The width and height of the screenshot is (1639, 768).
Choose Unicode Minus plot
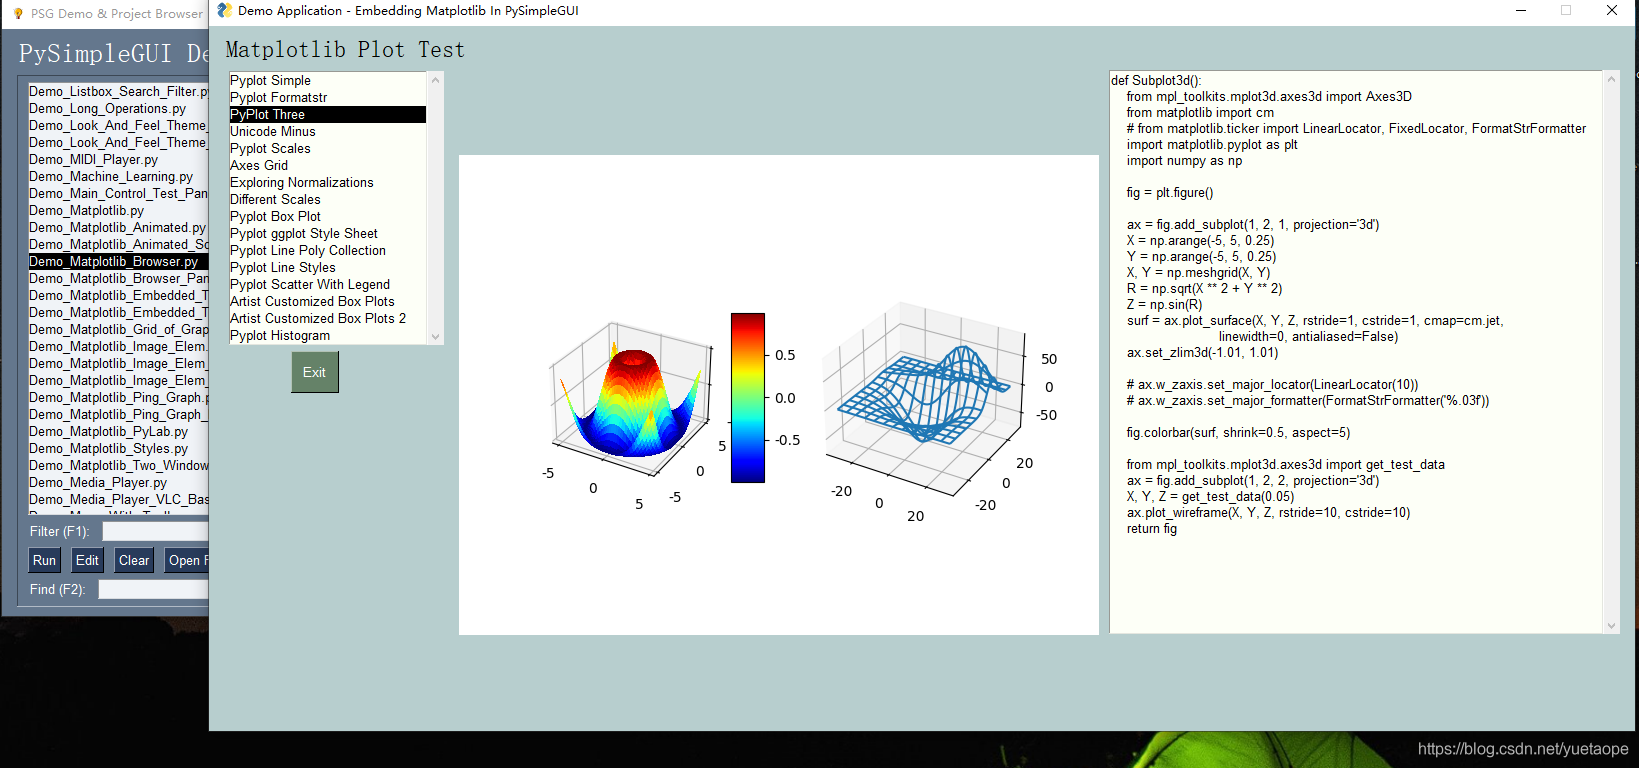(x=328, y=131)
